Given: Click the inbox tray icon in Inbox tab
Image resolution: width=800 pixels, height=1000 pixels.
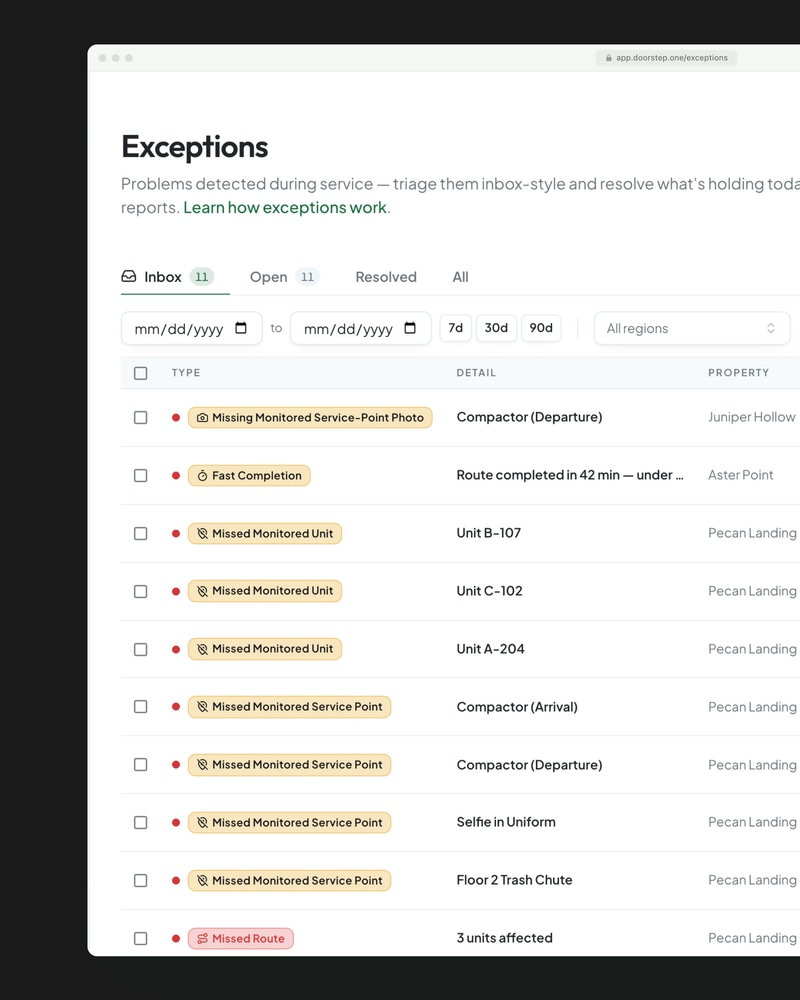Looking at the screenshot, I should [129, 276].
